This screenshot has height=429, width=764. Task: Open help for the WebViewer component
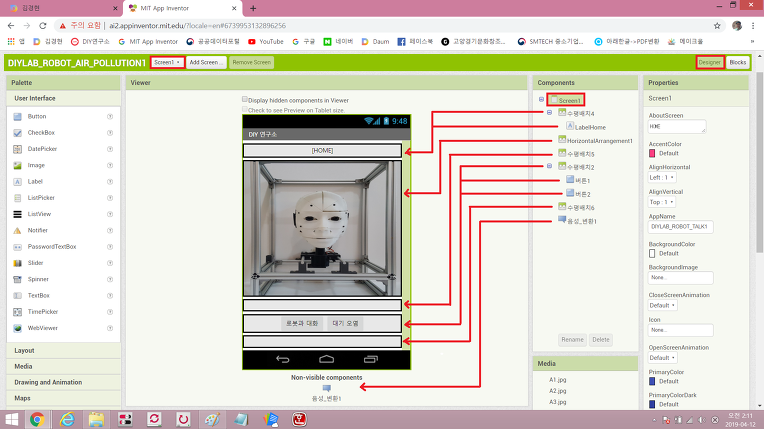pos(110,328)
